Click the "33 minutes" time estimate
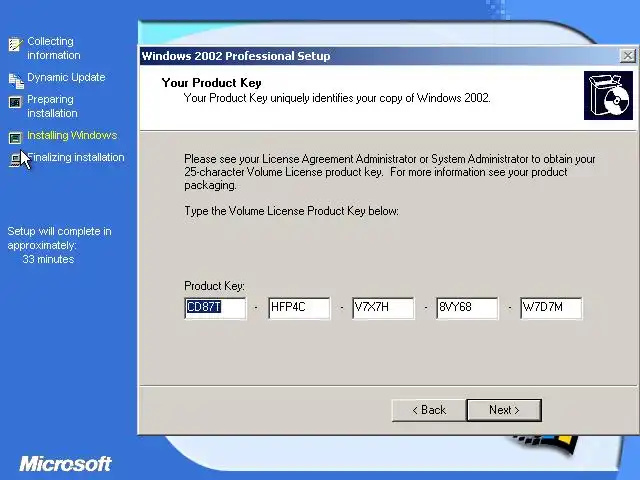 (x=48, y=259)
